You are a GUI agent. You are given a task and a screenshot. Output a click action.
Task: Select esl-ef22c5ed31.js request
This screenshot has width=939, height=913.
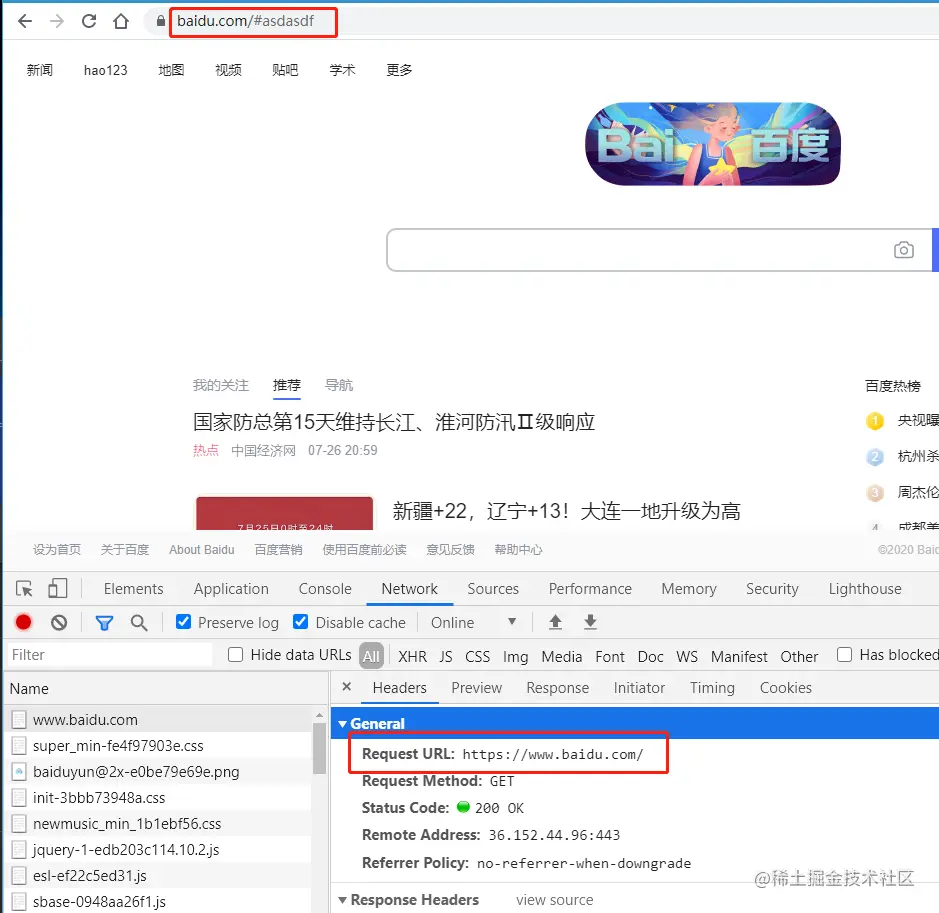coord(159,876)
